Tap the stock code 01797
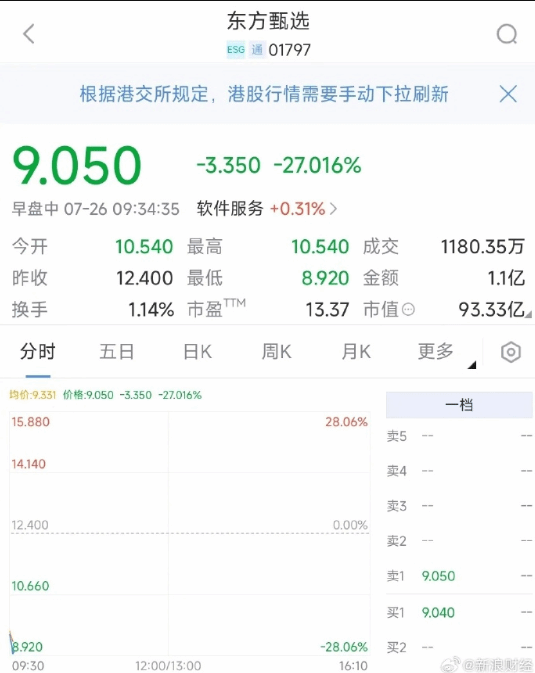The height and width of the screenshot is (673, 535). click(x=289, y=50)
